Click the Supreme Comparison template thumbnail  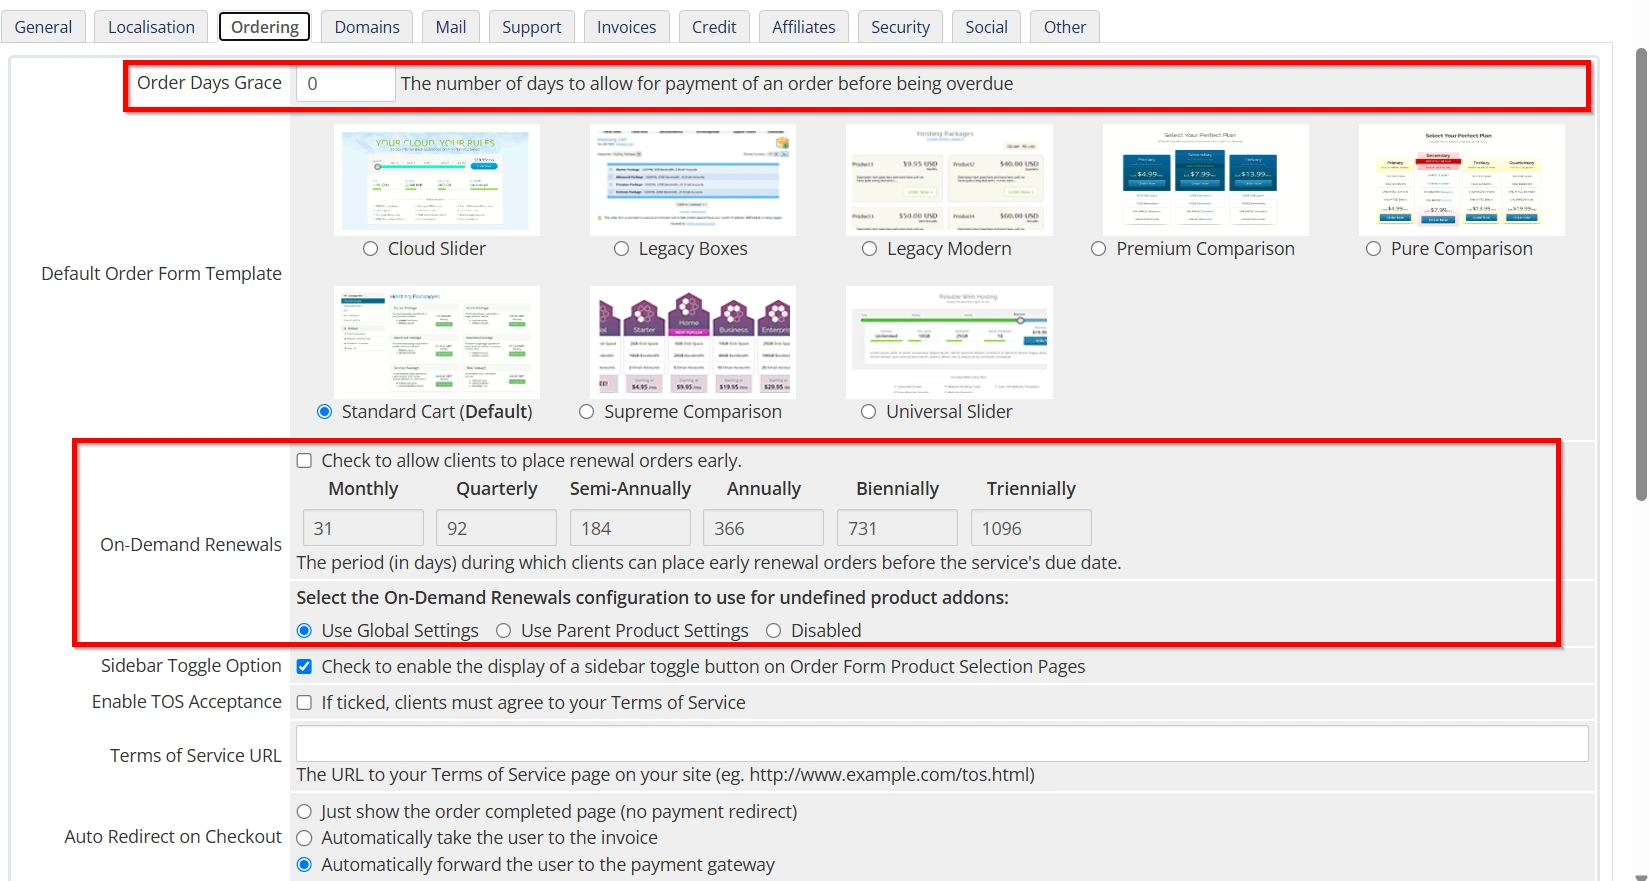tap(692, 342)
